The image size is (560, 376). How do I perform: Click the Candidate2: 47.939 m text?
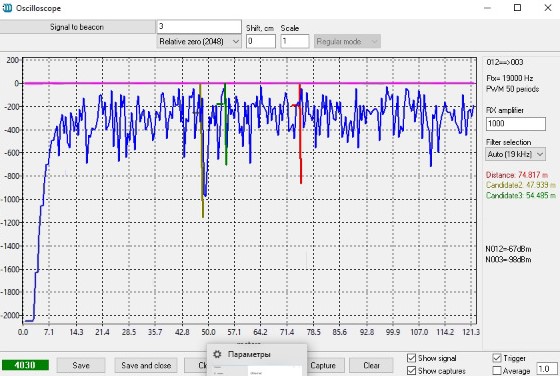pyautogui.click(x=521, y=185)
